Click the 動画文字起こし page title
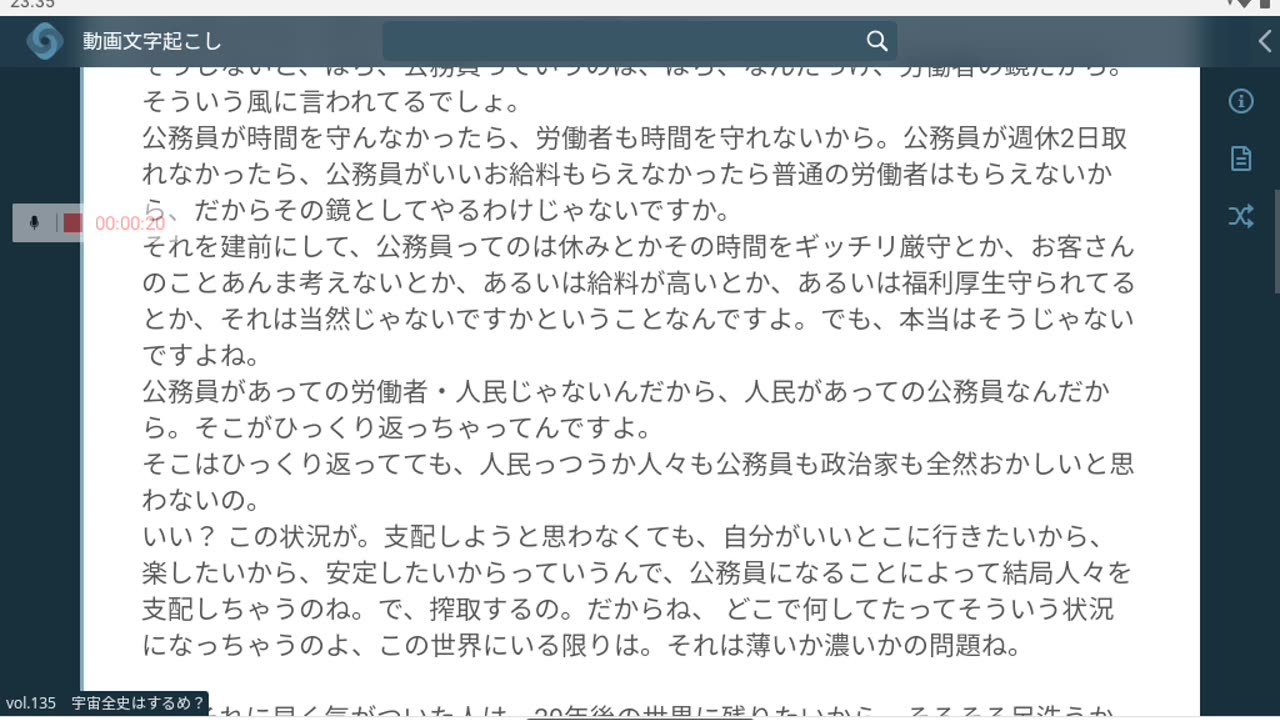The width and height of the screenshot is (1280, 720). (x=152, y=42)
